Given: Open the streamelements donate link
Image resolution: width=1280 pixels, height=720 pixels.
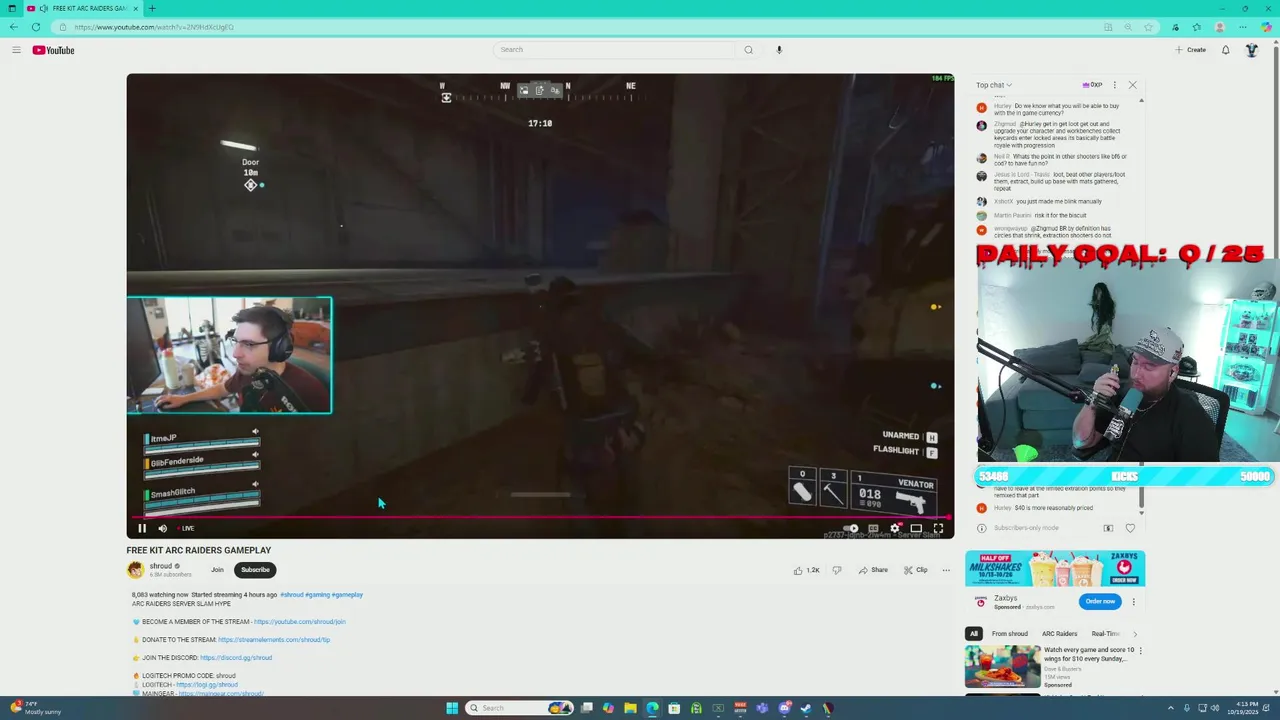Looking at the screenshot, I should 274,640.
